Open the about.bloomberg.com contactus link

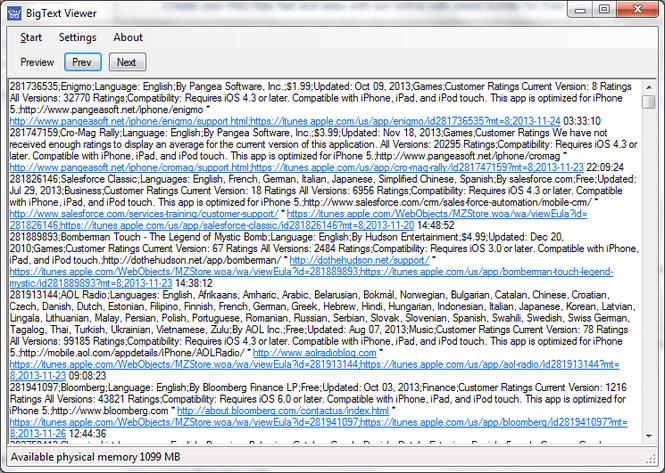coord(283,411)
